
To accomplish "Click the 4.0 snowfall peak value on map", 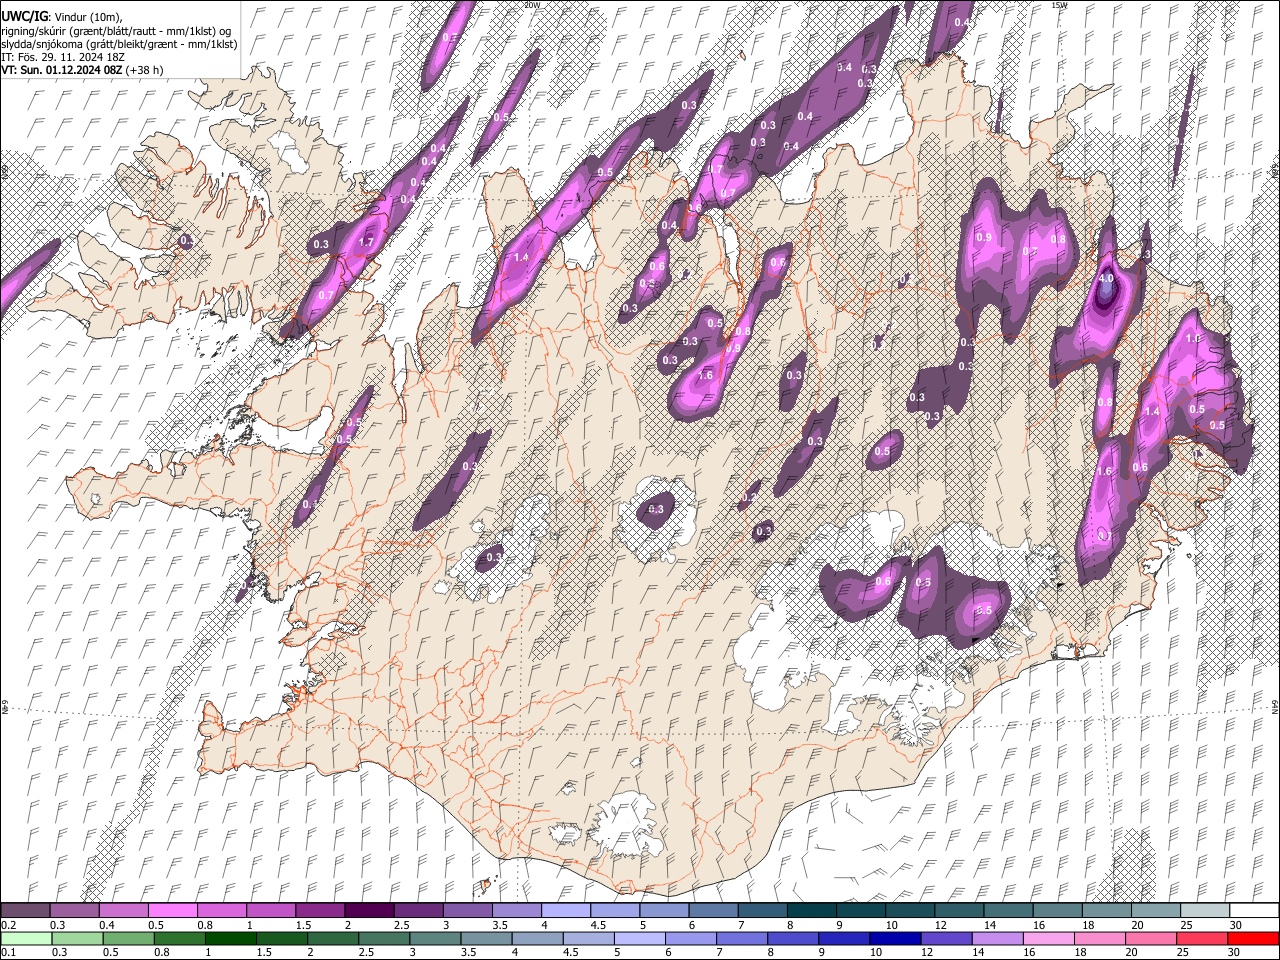I will coord(1106,280).
